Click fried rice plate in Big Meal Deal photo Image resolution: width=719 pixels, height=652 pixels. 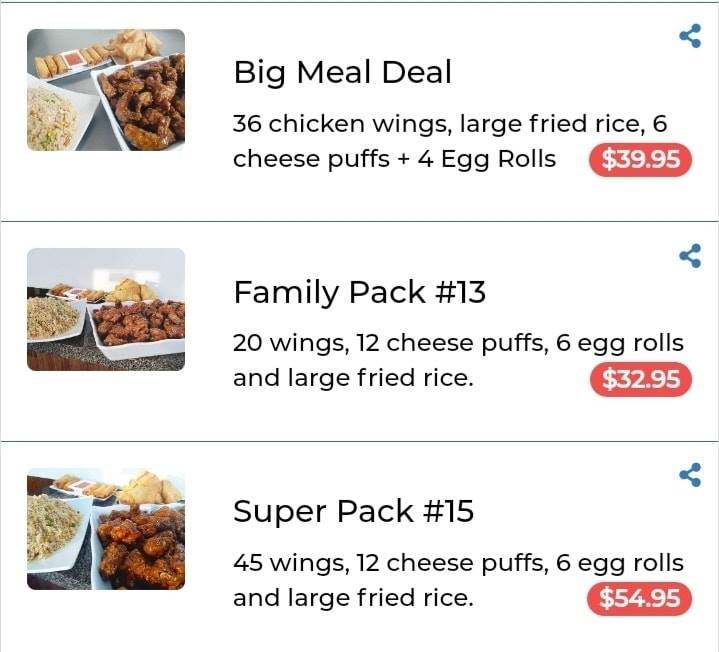click(52, 118)
